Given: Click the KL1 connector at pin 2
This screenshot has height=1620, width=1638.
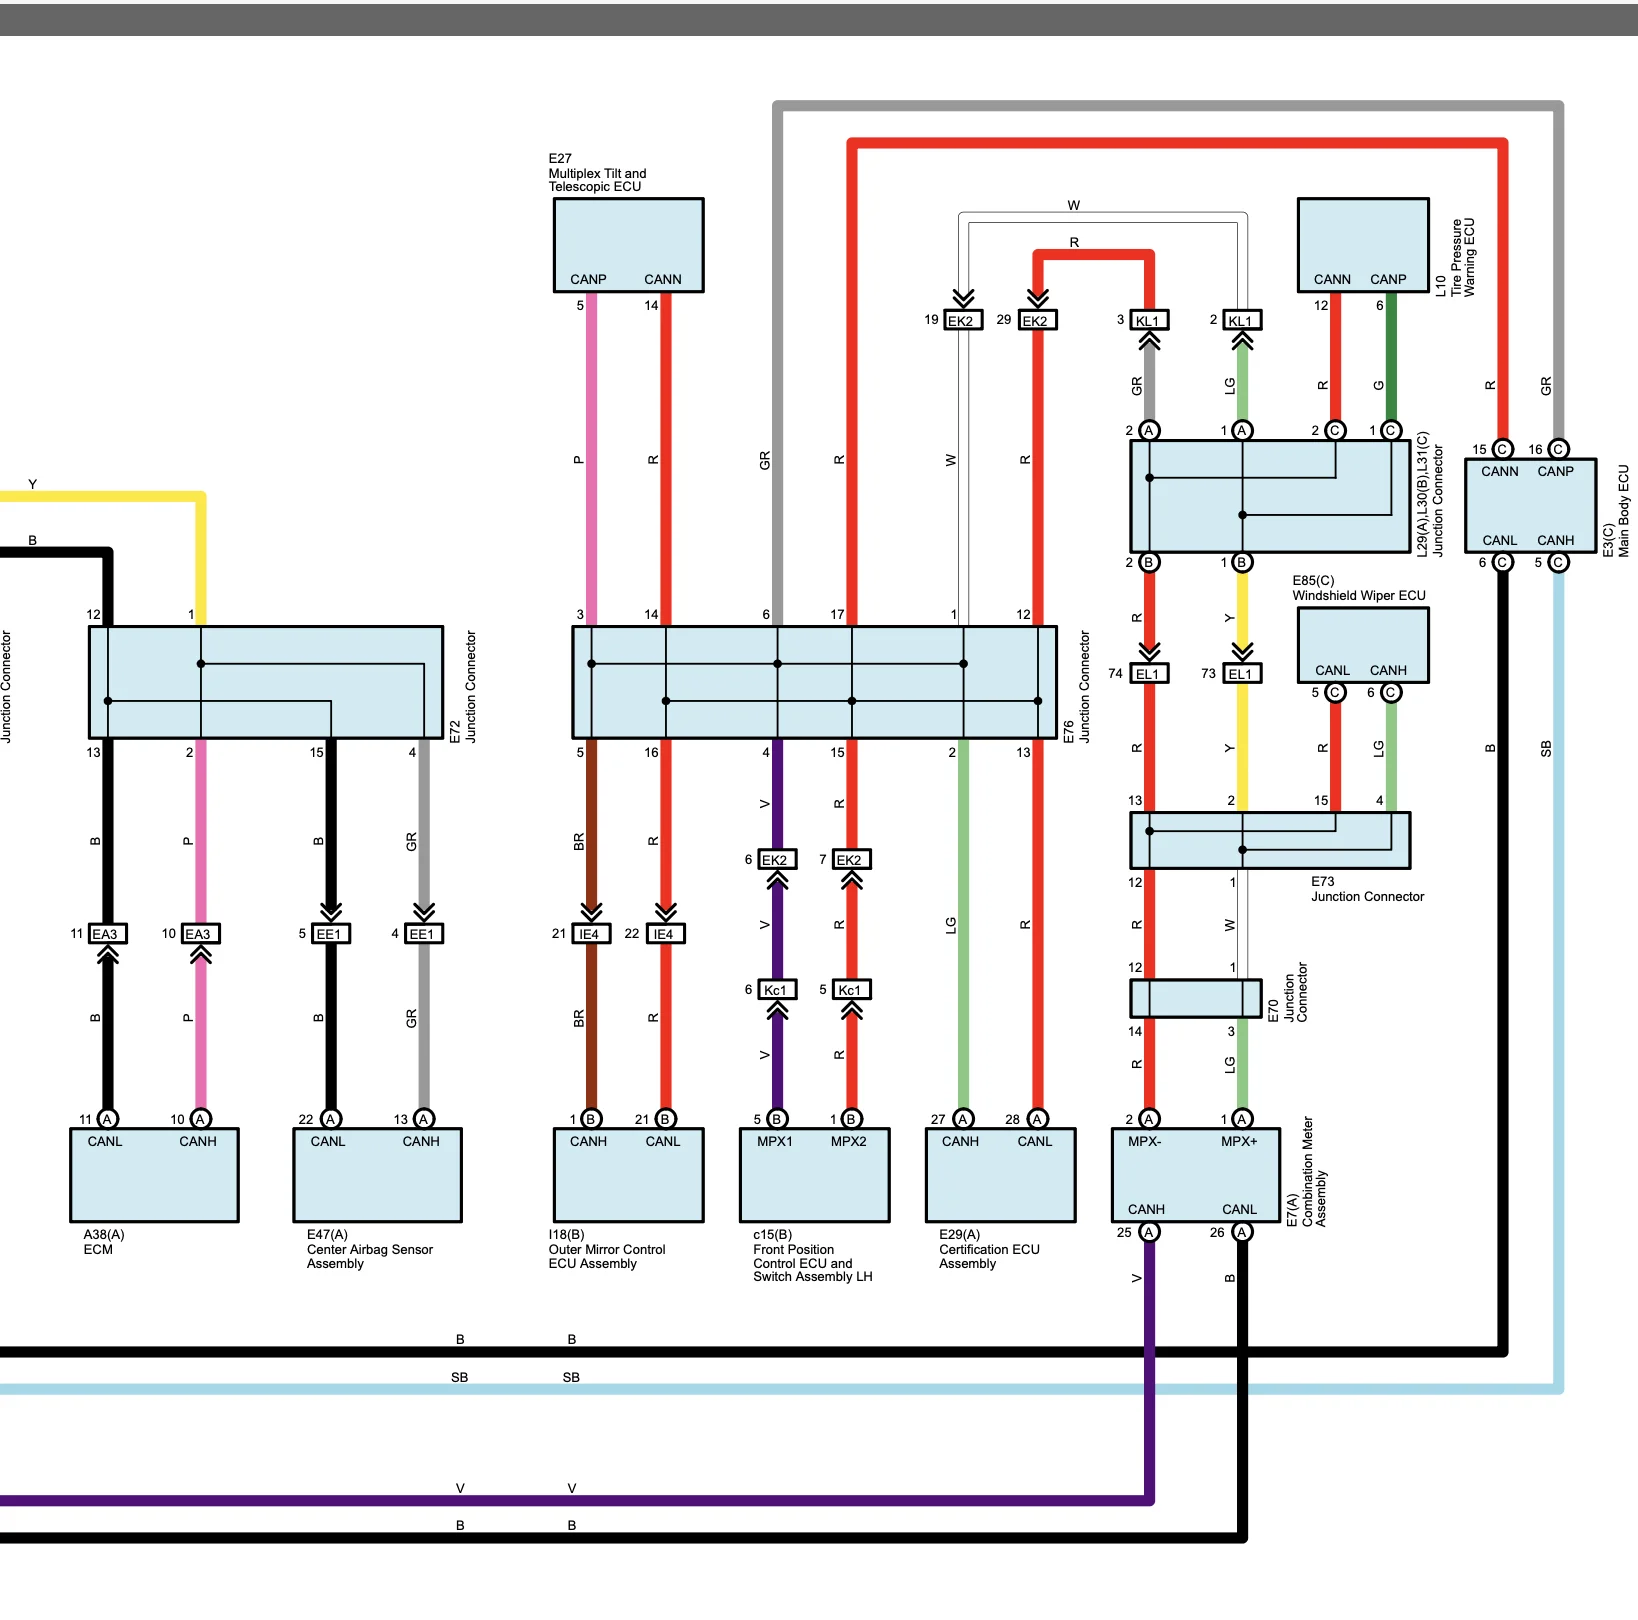Looking at the screenshot, I should point(1241,320).
